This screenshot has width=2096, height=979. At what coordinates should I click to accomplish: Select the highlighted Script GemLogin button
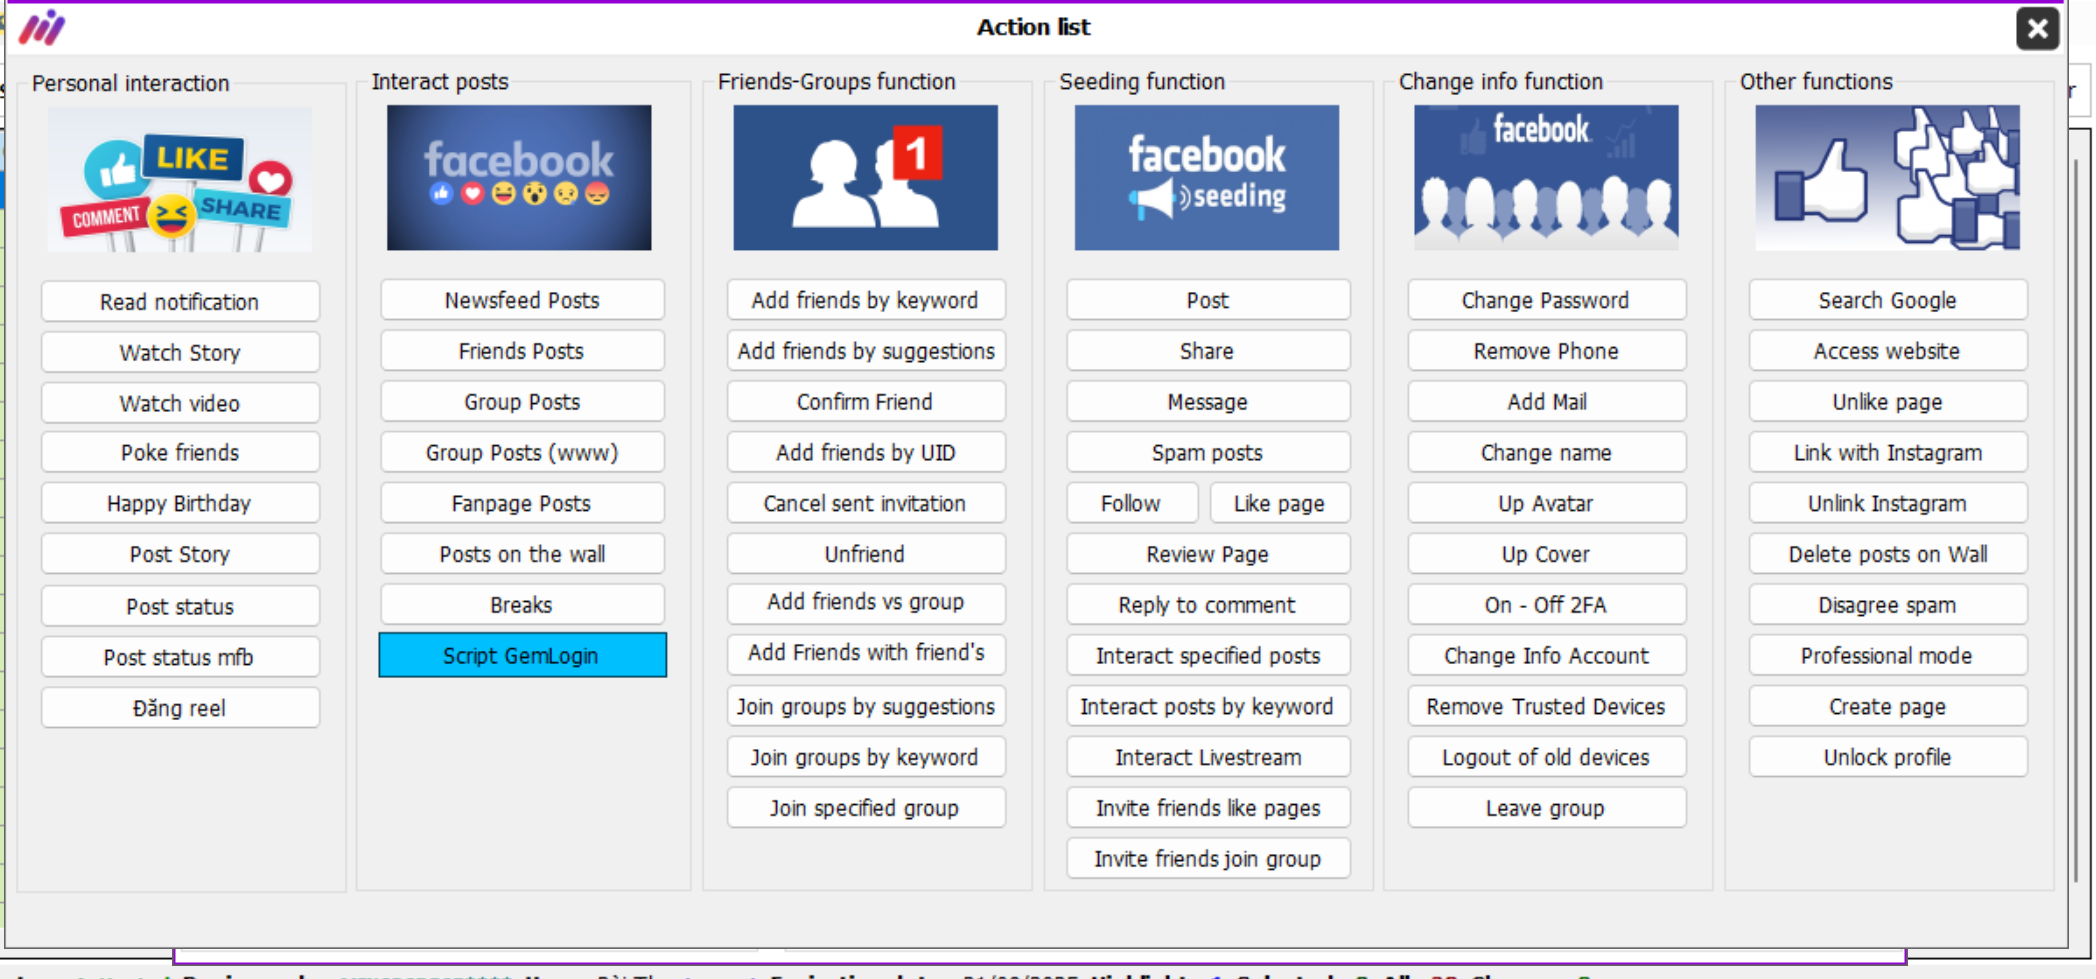[x=522, y=655]
